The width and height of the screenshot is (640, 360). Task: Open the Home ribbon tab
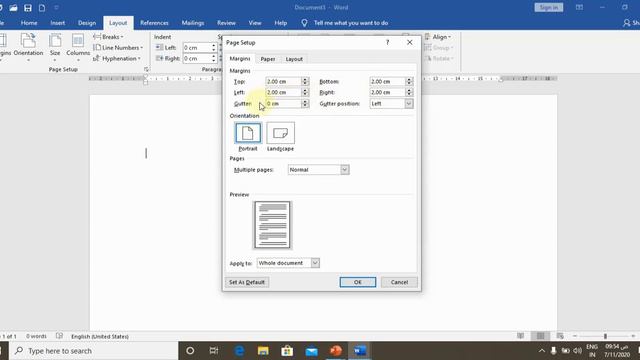29,23
